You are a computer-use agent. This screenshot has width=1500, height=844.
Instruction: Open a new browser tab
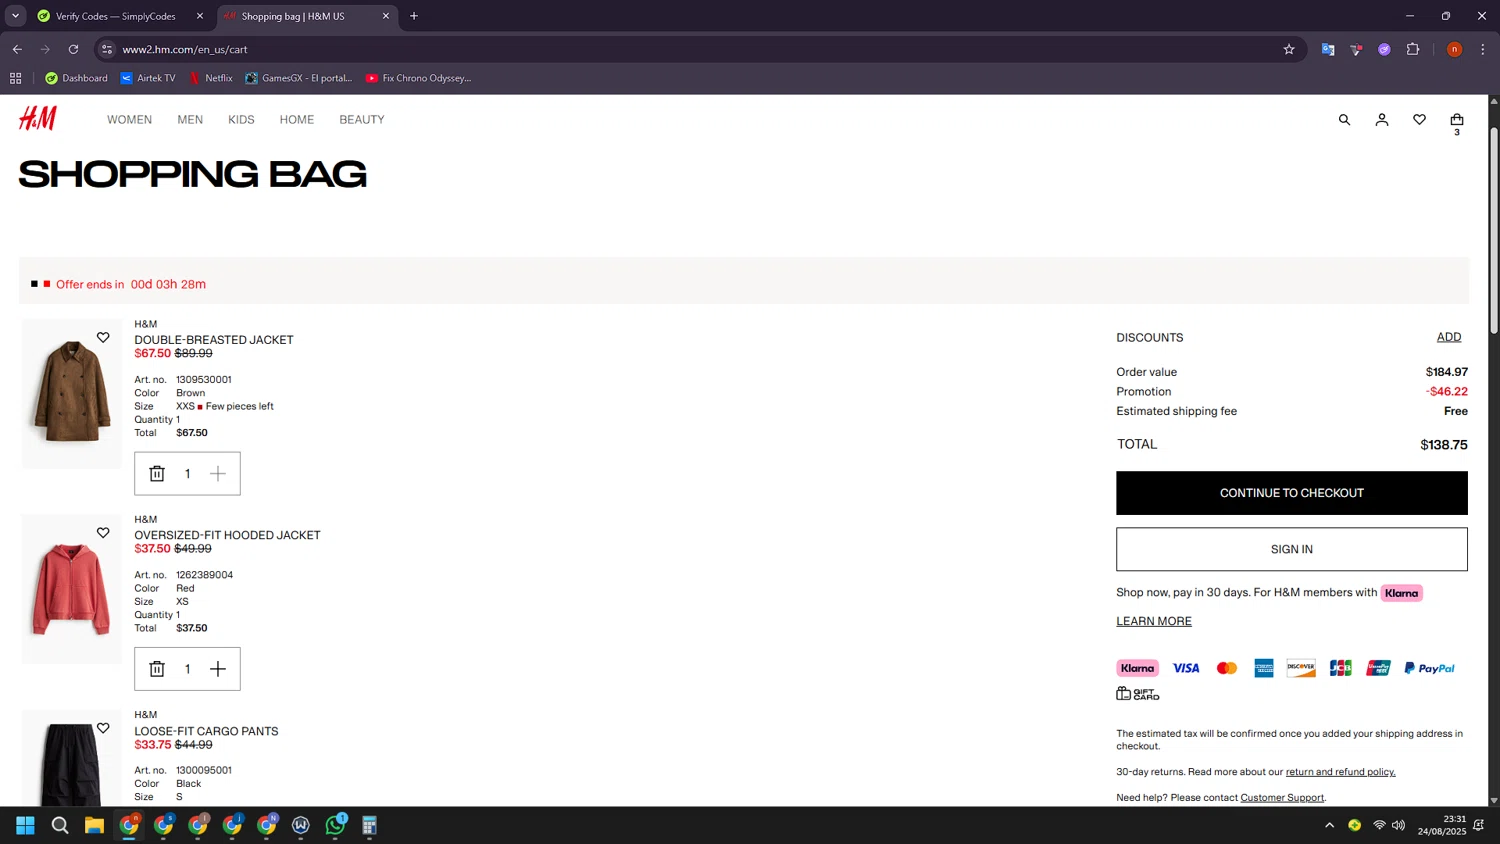click(414, 16)
